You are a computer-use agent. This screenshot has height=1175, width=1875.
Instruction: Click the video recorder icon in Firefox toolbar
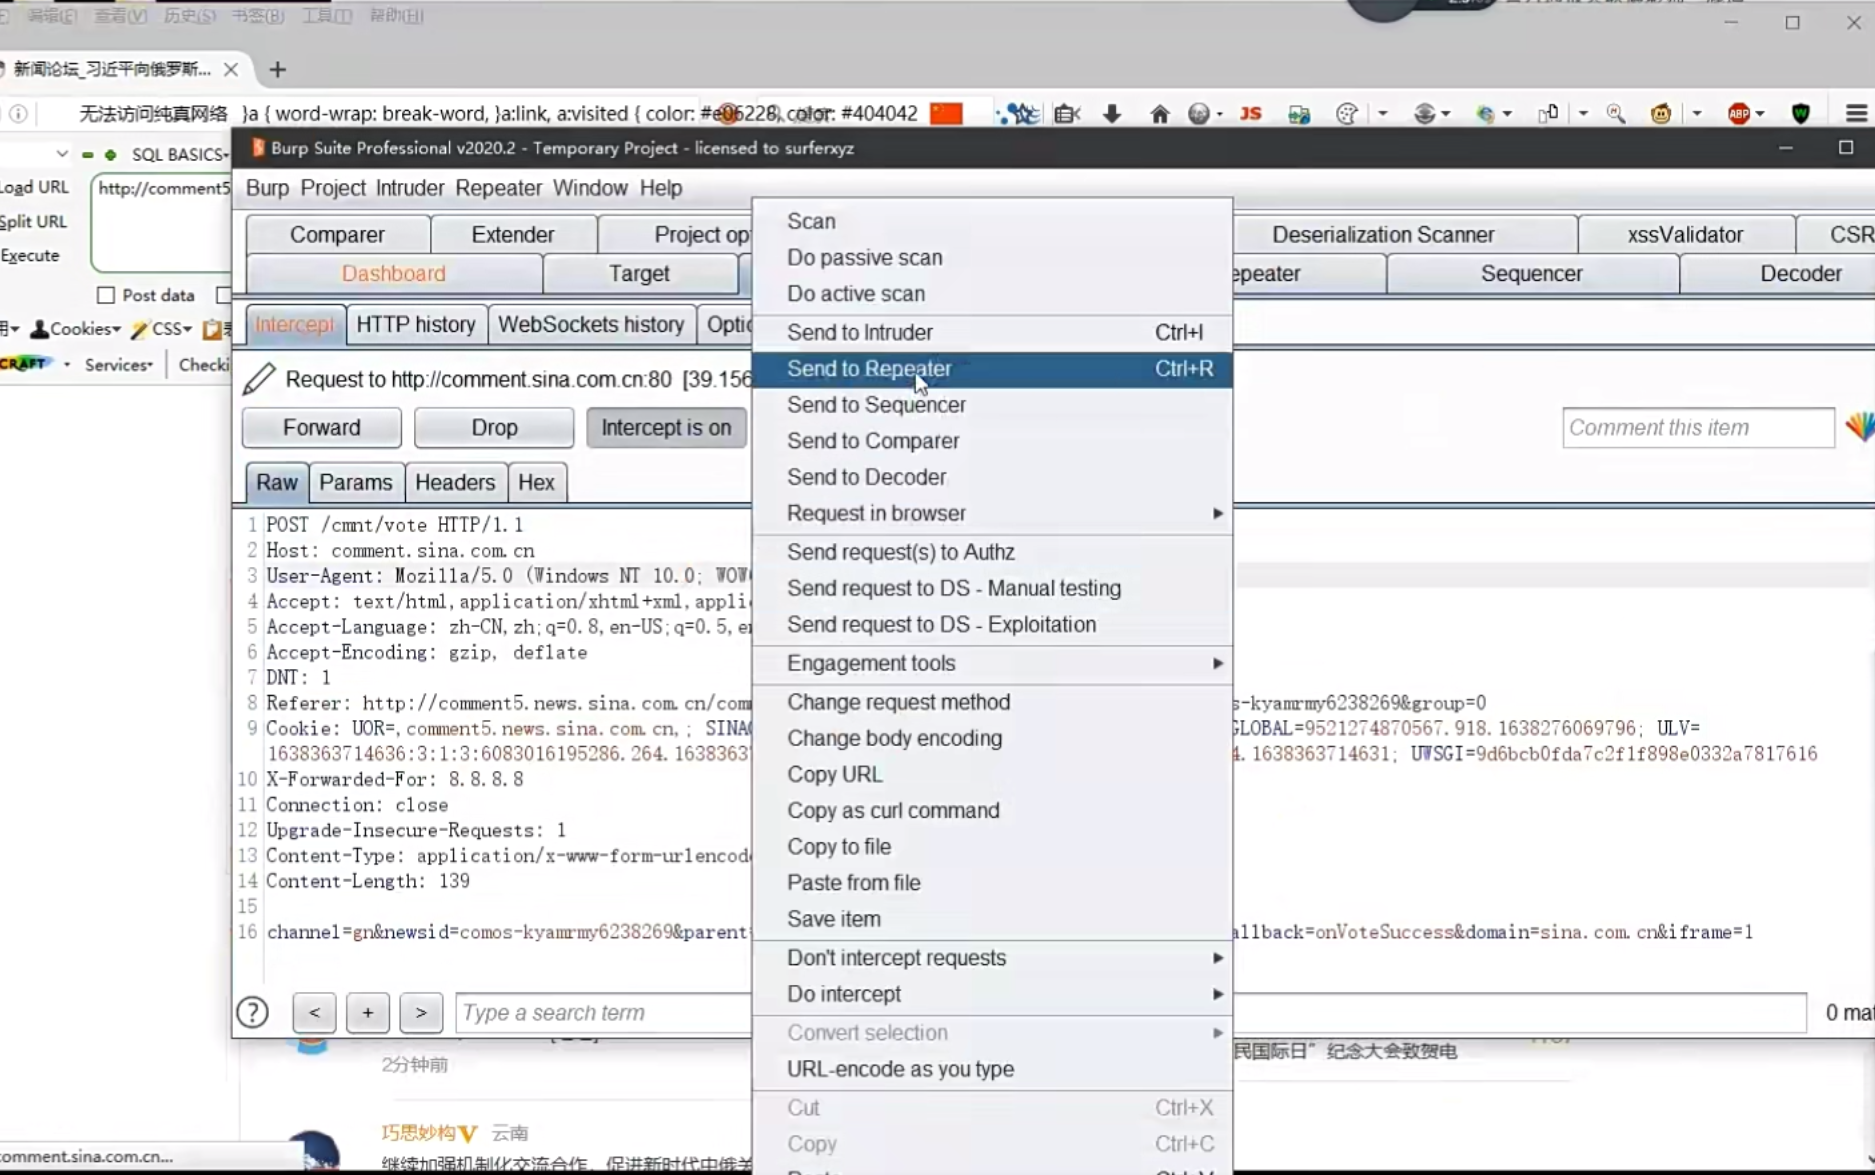1067,114
